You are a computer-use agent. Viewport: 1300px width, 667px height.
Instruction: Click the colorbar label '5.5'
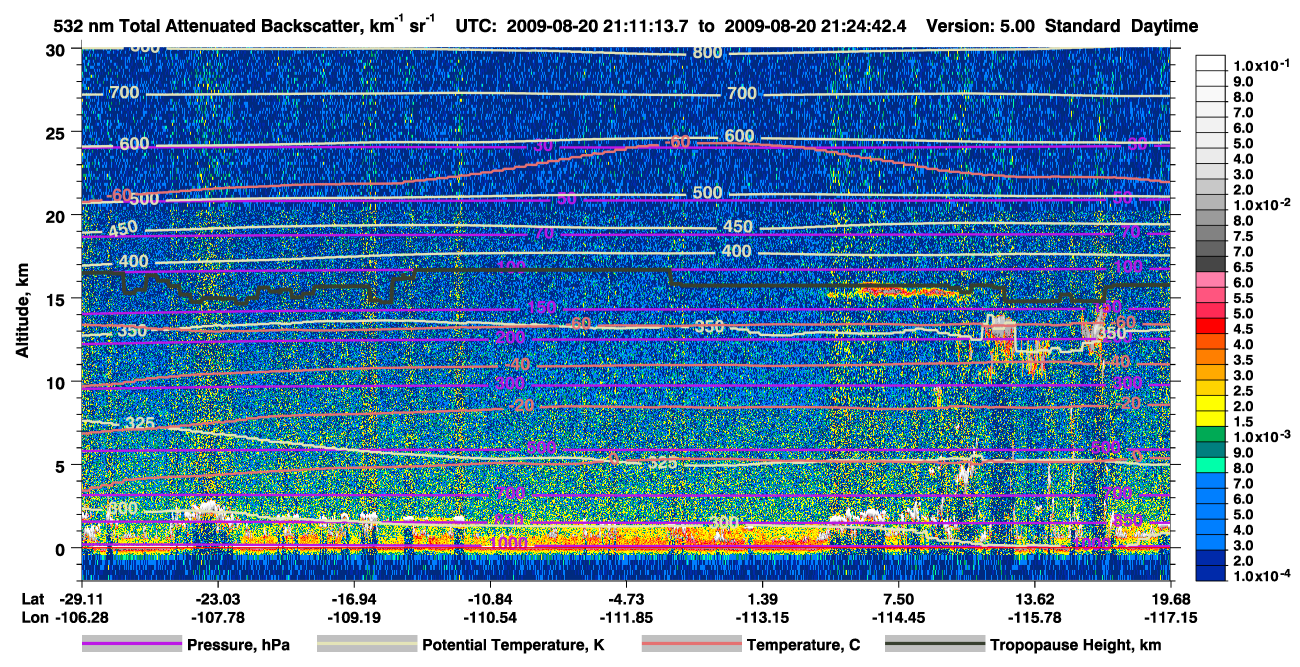(1241, 298)
